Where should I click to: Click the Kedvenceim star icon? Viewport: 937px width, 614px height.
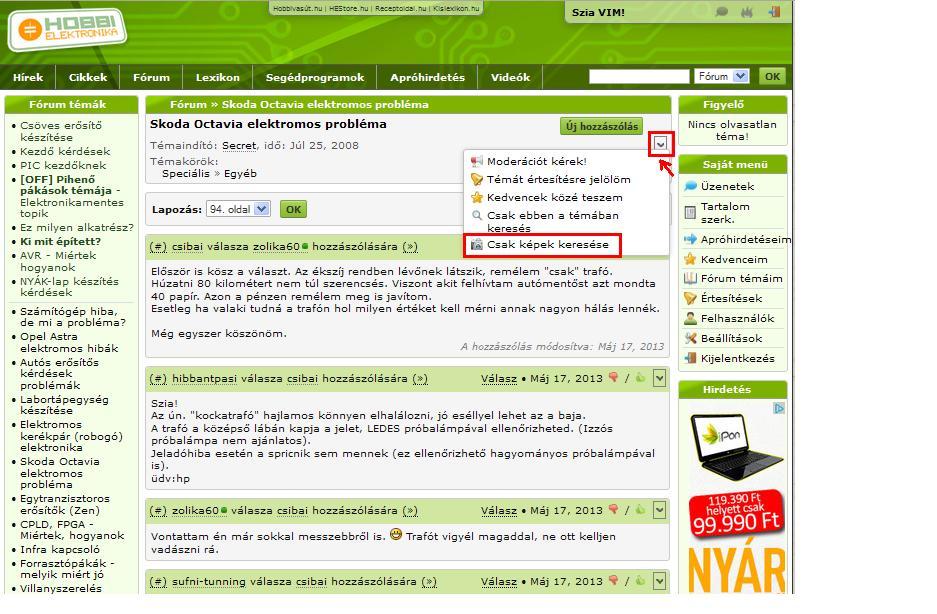coord(690,259)
